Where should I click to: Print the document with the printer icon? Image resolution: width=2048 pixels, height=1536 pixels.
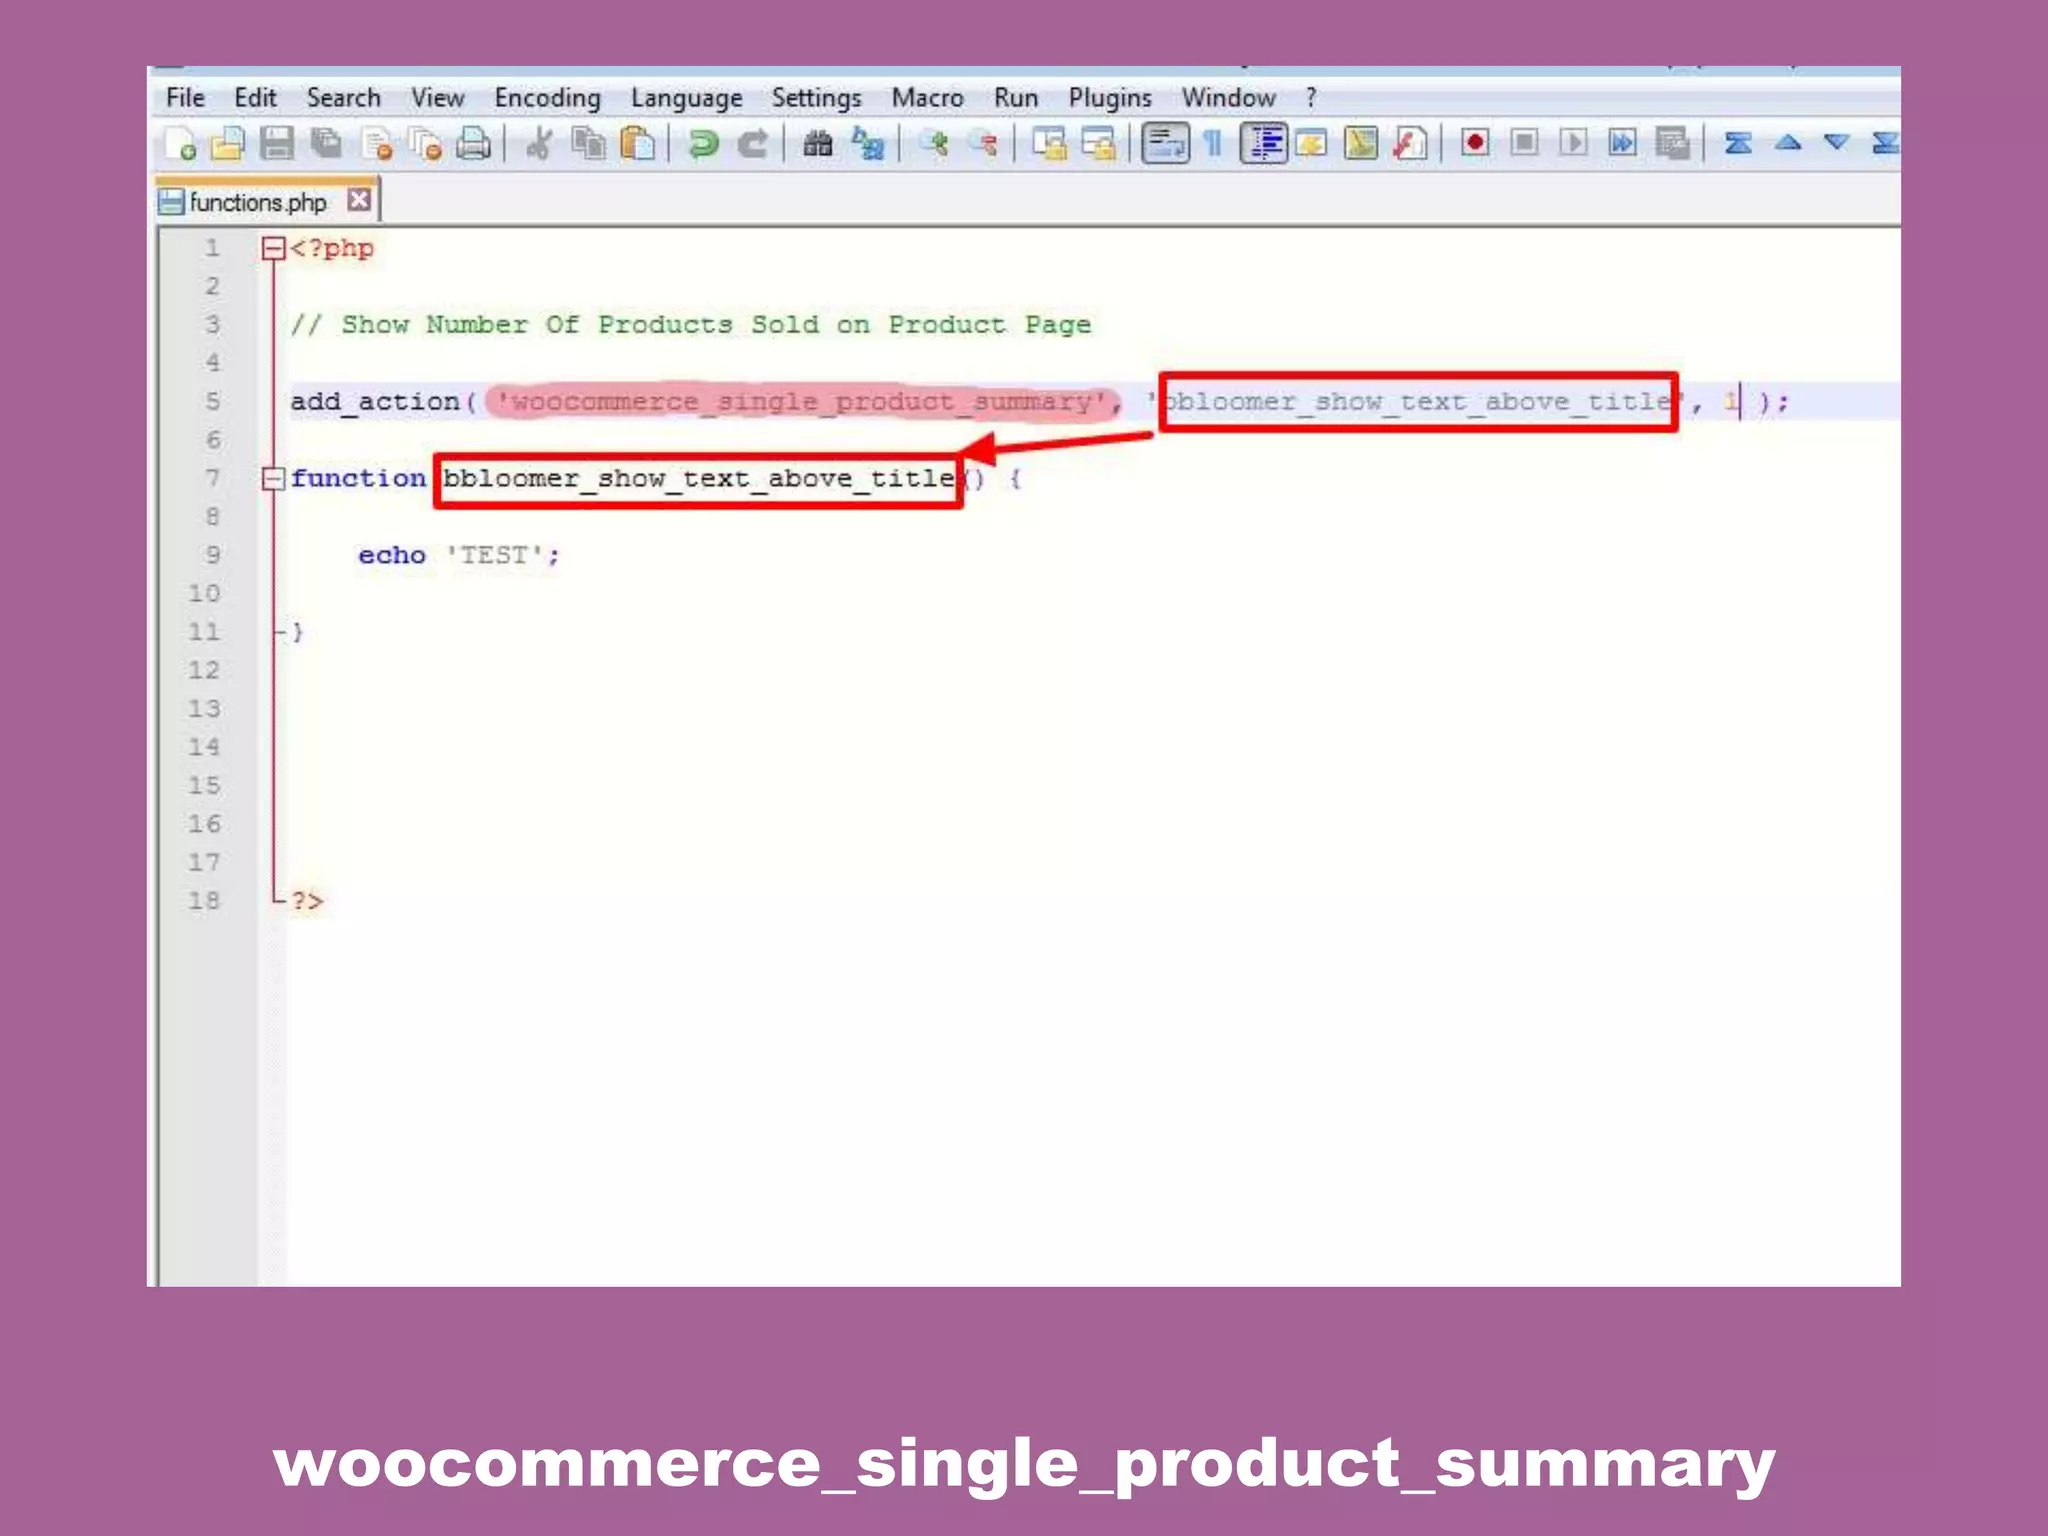474,144
